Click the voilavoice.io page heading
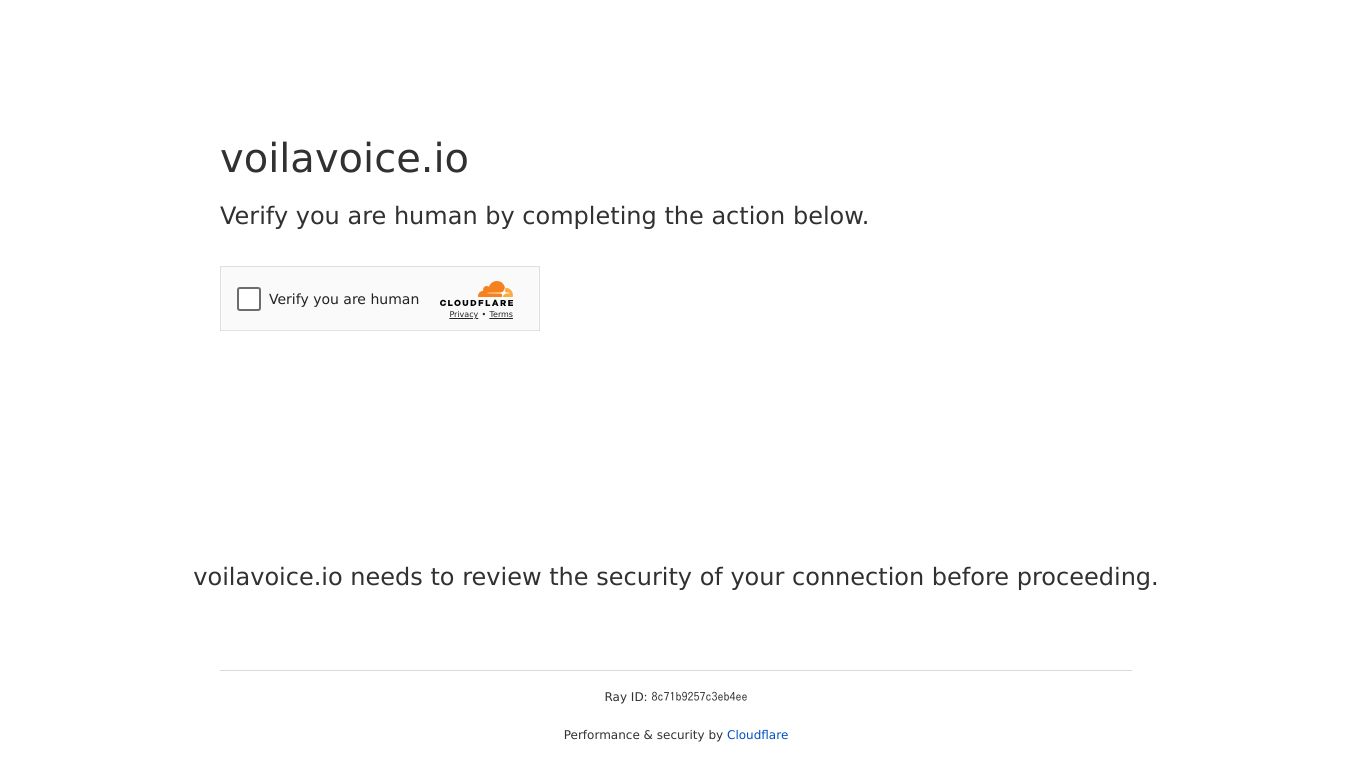This screenshot has width=1352, height=760. tap(344, 159)
